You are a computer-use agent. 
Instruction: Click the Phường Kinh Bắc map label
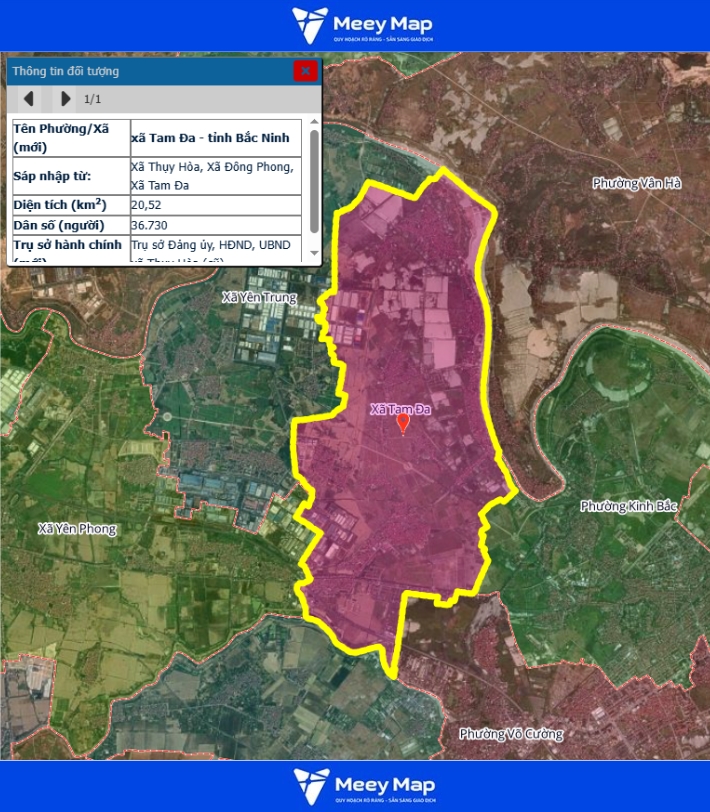629,506
